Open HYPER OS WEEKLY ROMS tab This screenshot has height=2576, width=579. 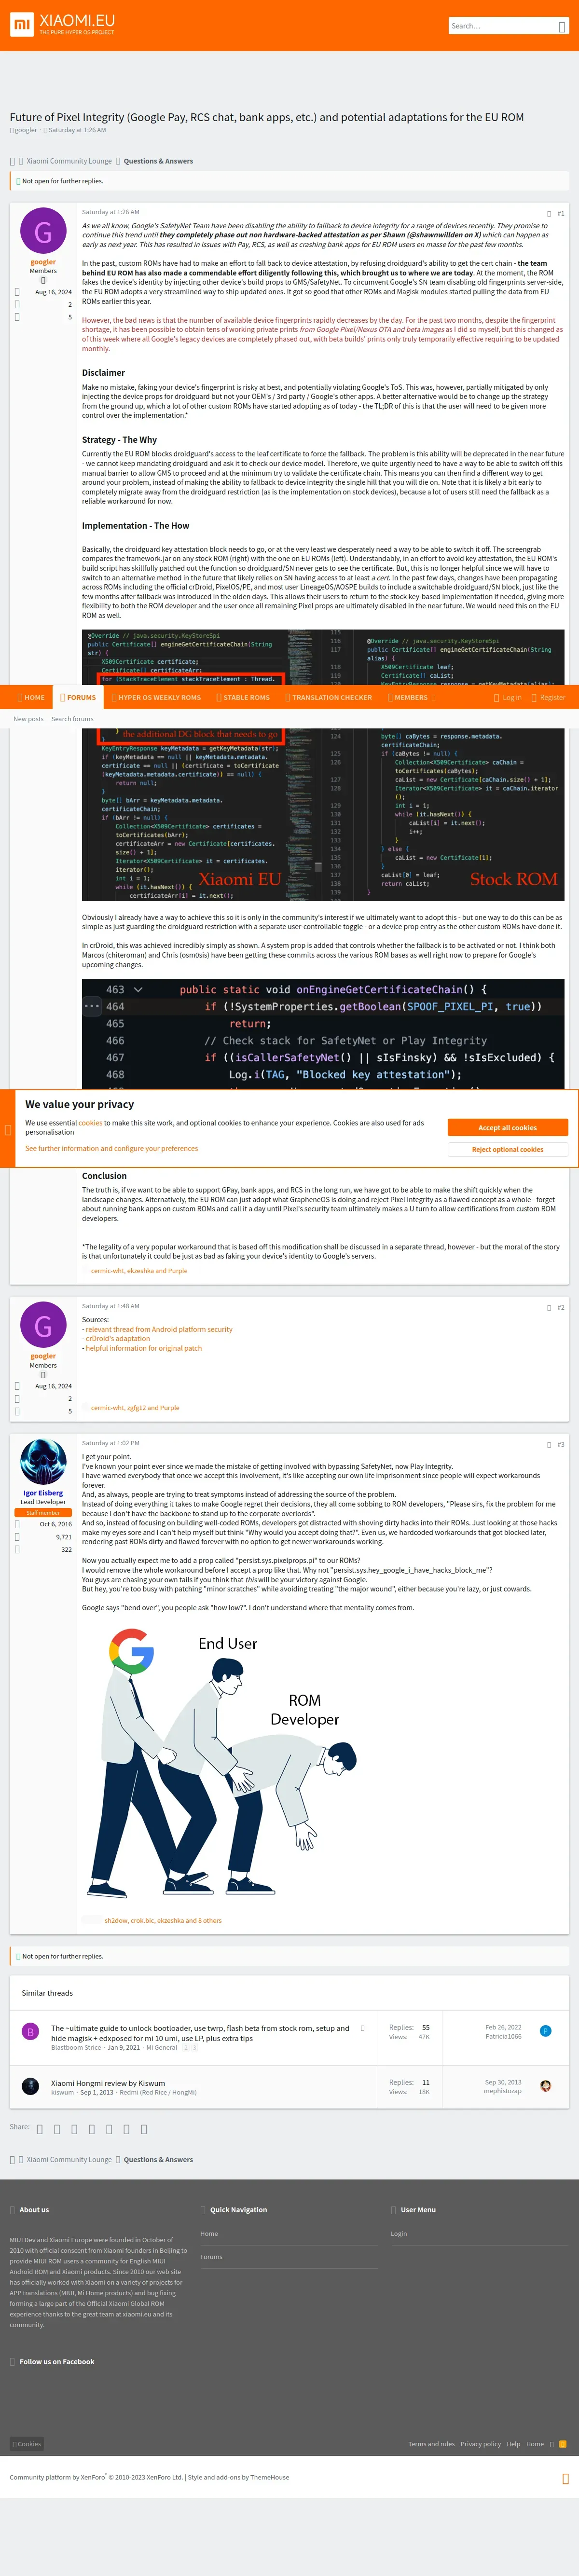point(156,697)
